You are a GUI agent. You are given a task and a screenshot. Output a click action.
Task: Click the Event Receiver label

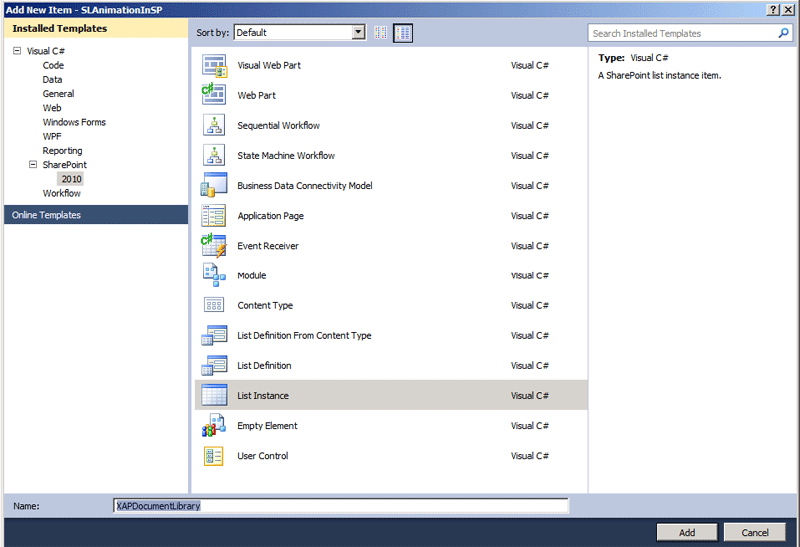[x=268, y=246]
